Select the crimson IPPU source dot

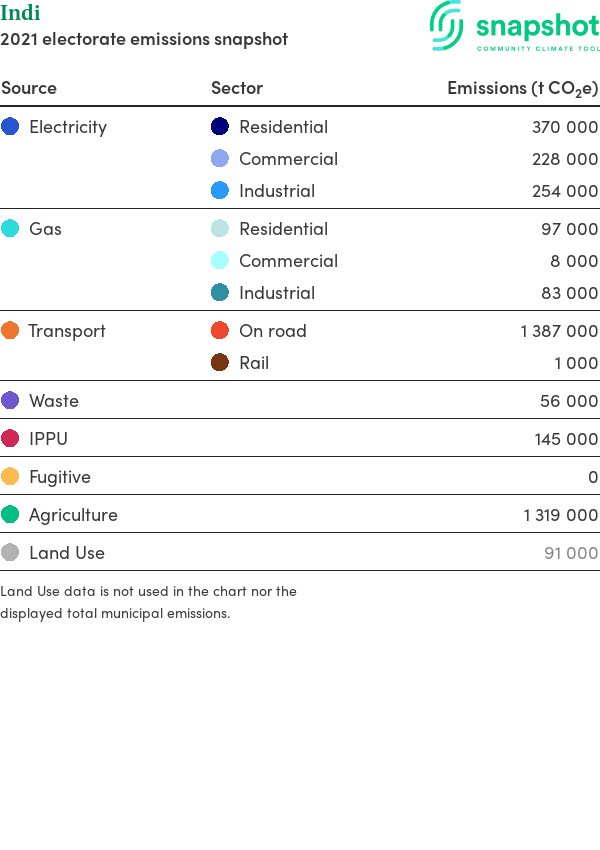[x=10, y=438]
